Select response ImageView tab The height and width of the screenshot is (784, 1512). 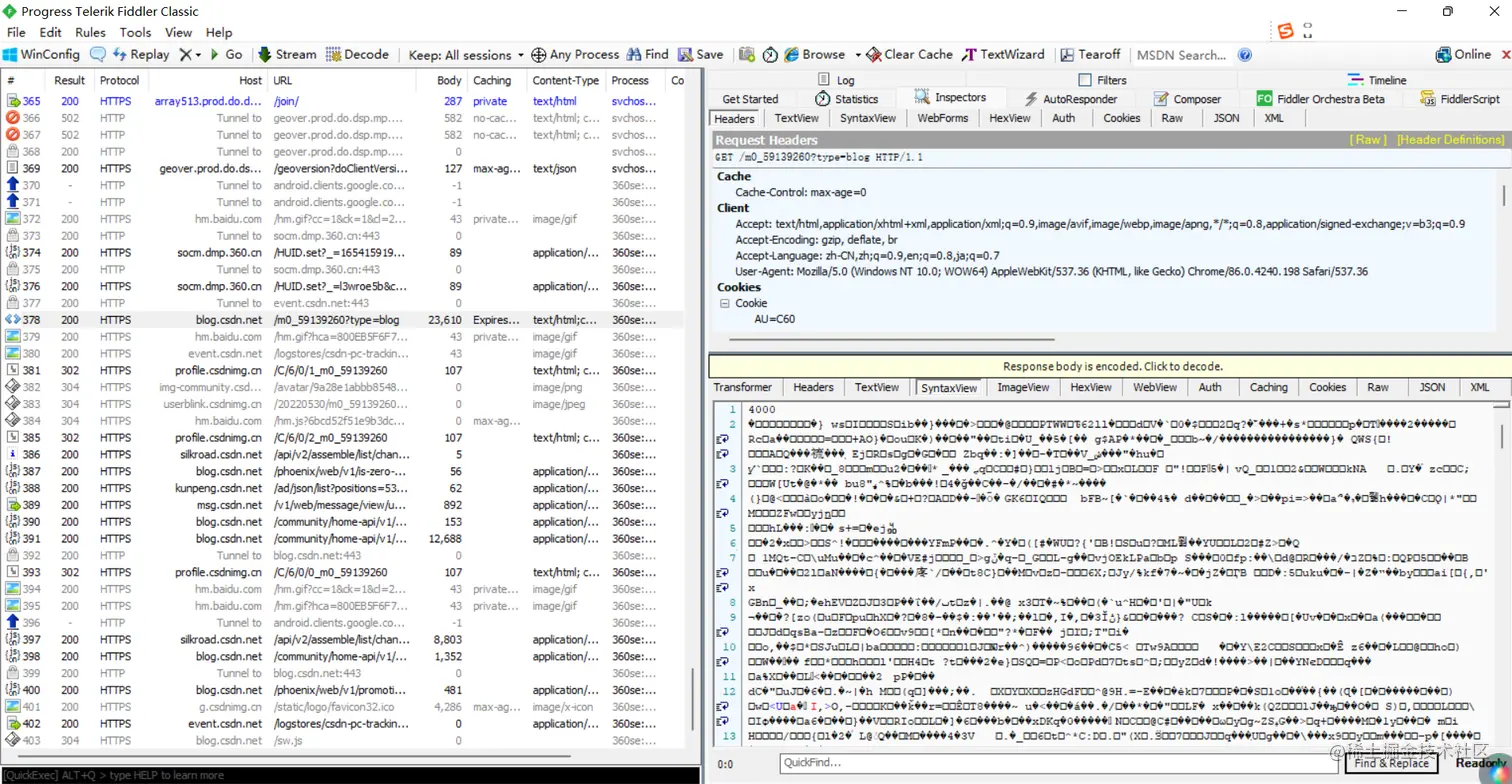[1024, 387]
